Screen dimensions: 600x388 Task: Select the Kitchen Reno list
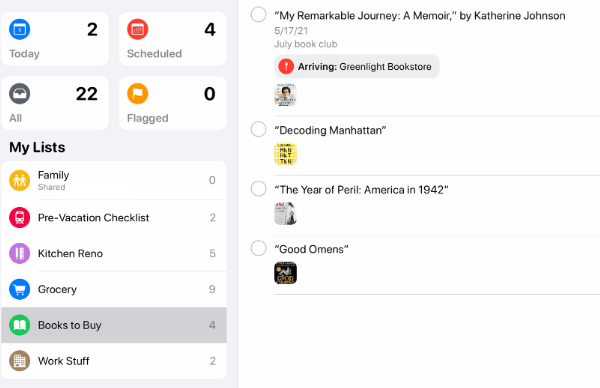coord(114,253)
